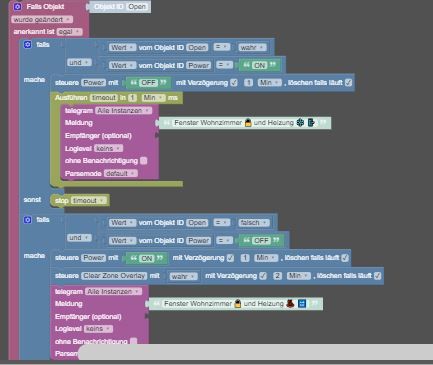
Task: Open Parsemode default dropdown
Action: pos(121,173)
